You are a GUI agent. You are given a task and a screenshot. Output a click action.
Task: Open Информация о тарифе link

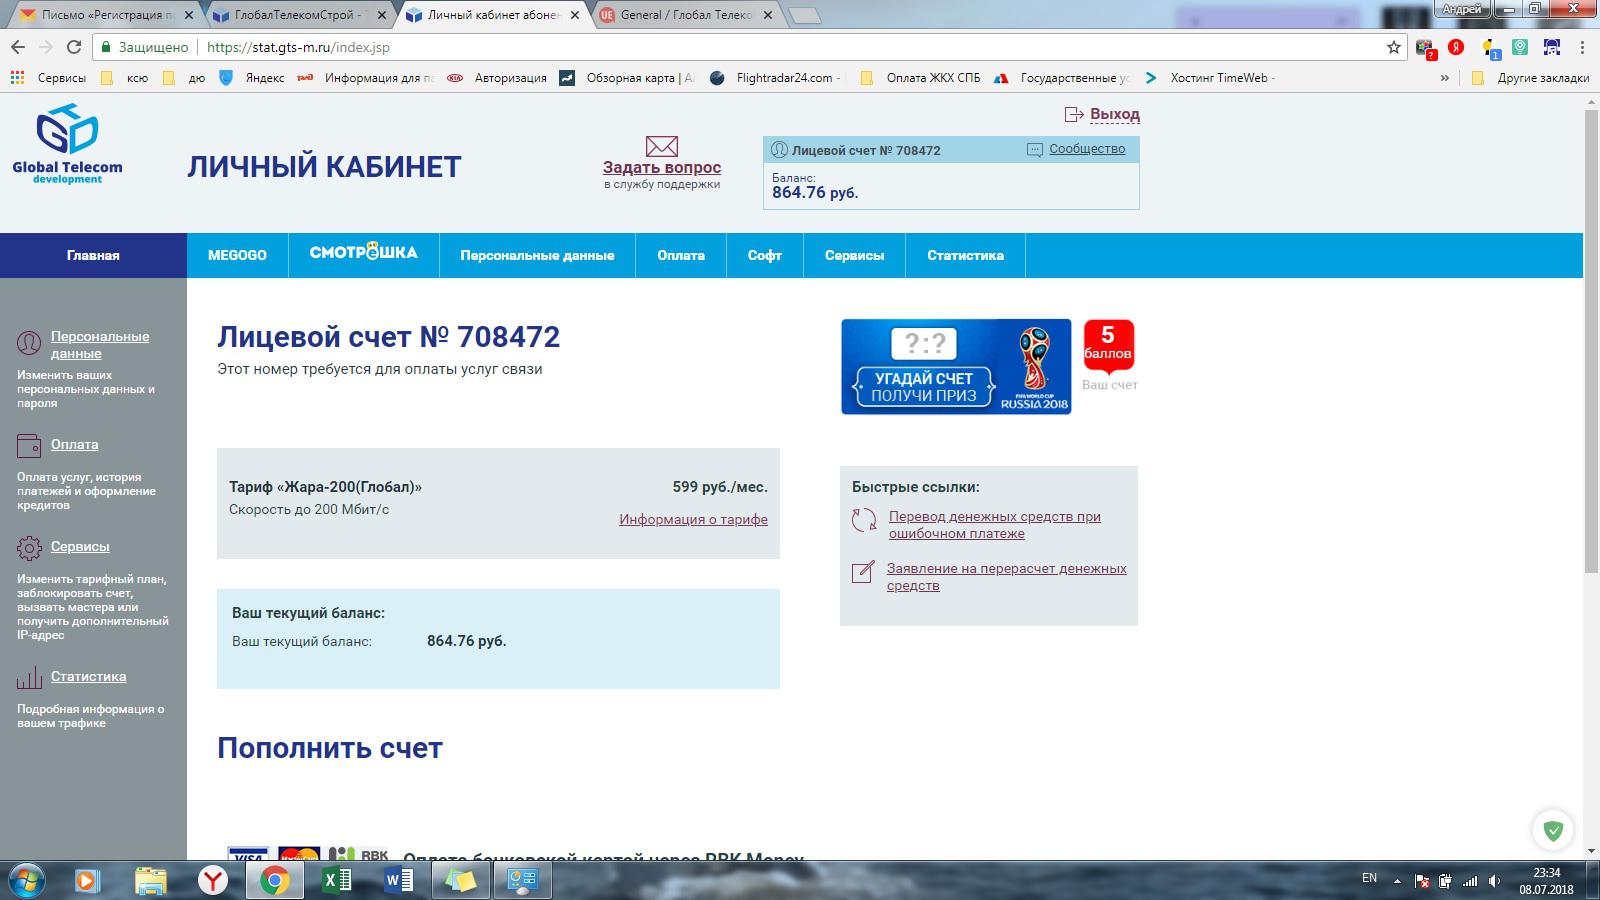point(693,519)
